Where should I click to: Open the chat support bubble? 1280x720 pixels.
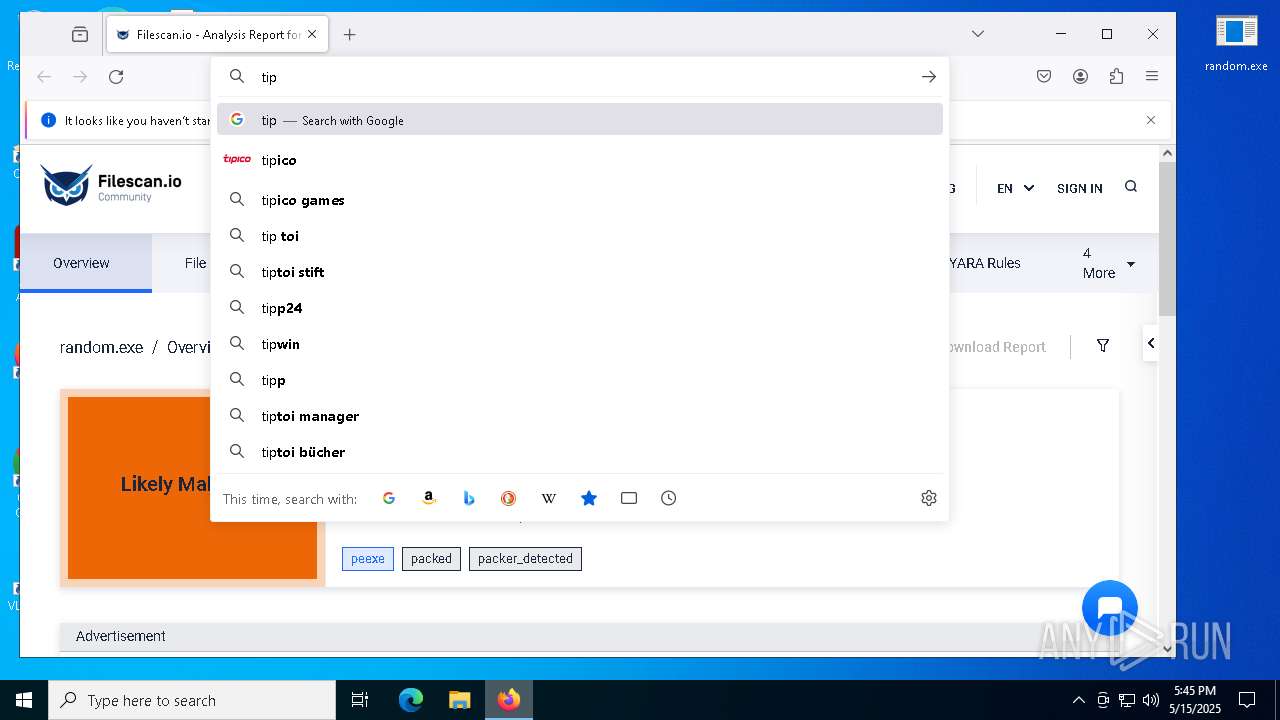pyautogui.click(x=1110, y=608)
